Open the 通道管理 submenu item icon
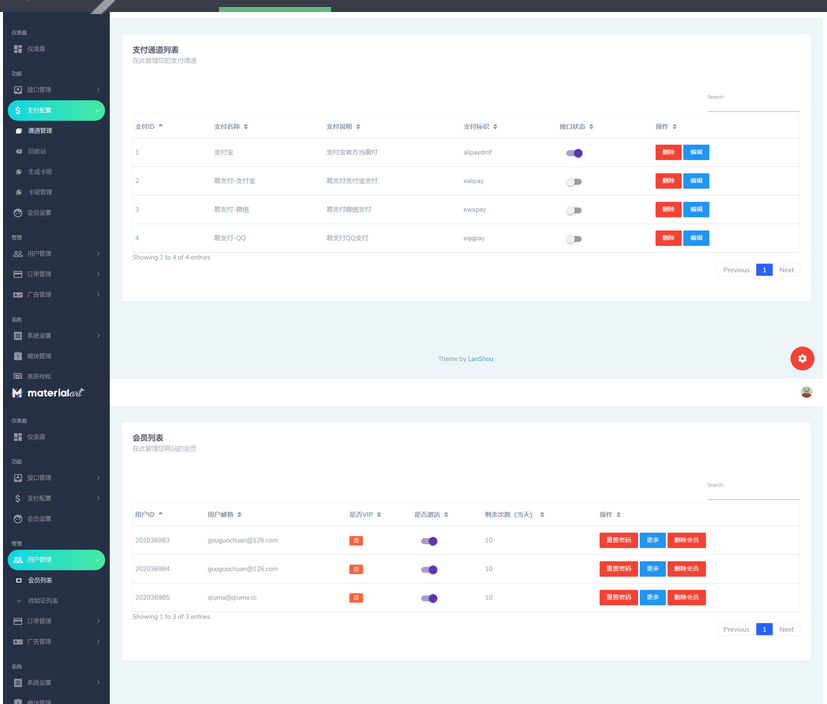Viewport: 827px width, 704px height. point(18,131)
